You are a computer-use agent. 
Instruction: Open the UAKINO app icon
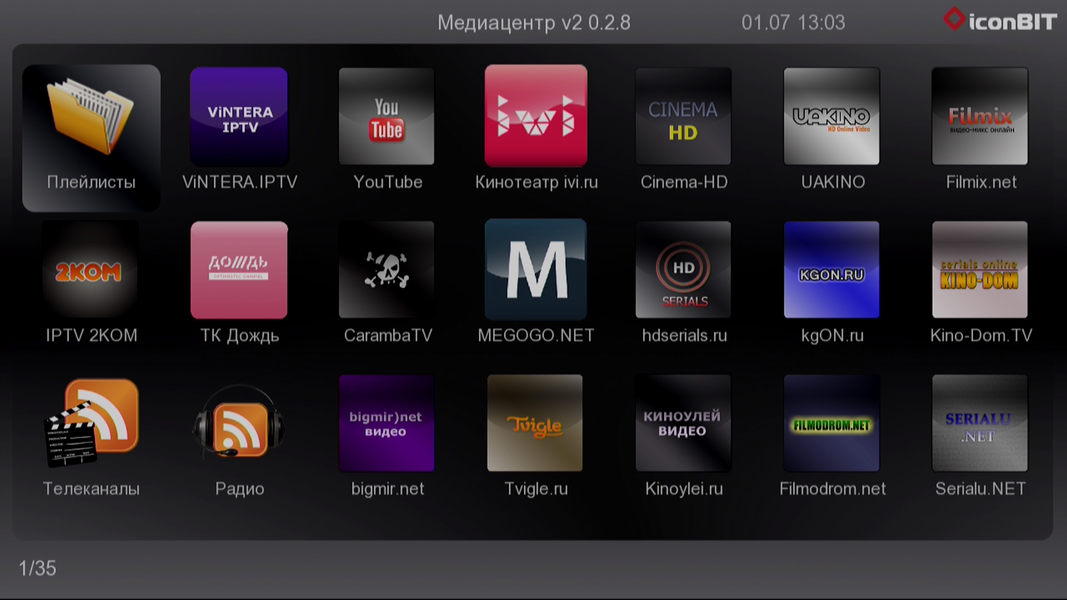click(x=832, y=116)
